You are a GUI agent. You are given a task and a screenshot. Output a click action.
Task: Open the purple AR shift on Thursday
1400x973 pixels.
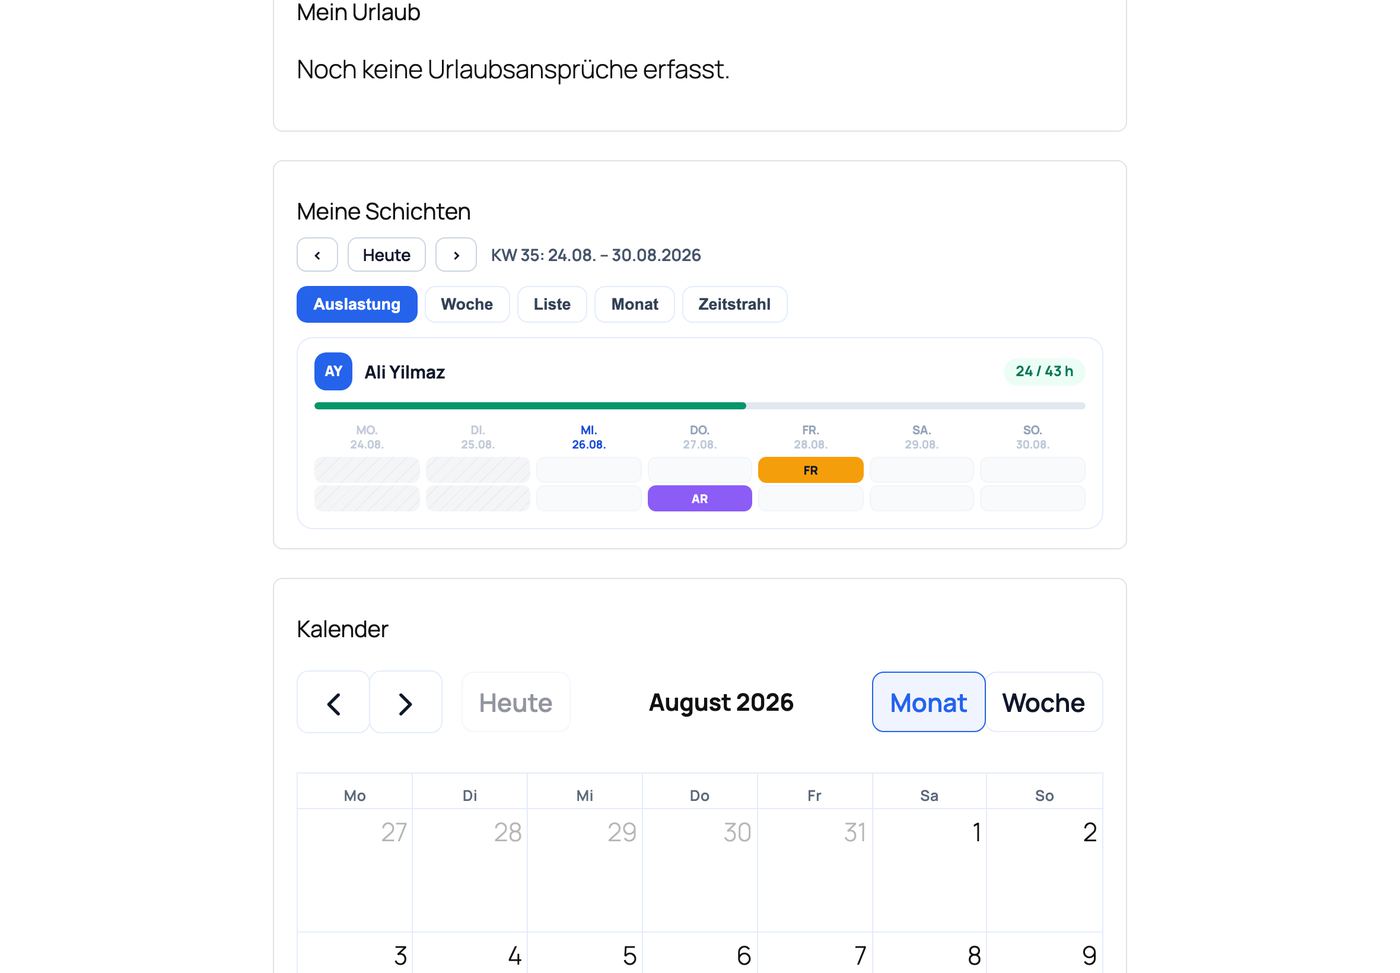click(x=700, y=498)
